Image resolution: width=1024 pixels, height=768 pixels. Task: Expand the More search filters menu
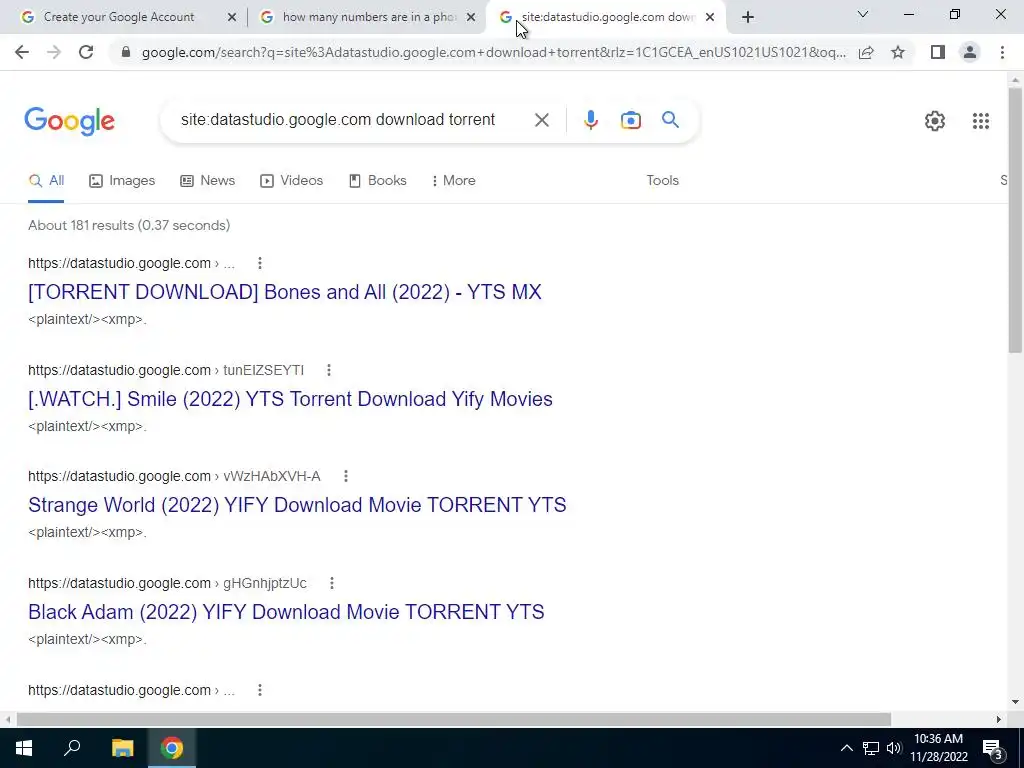click(x=453, y=181)
